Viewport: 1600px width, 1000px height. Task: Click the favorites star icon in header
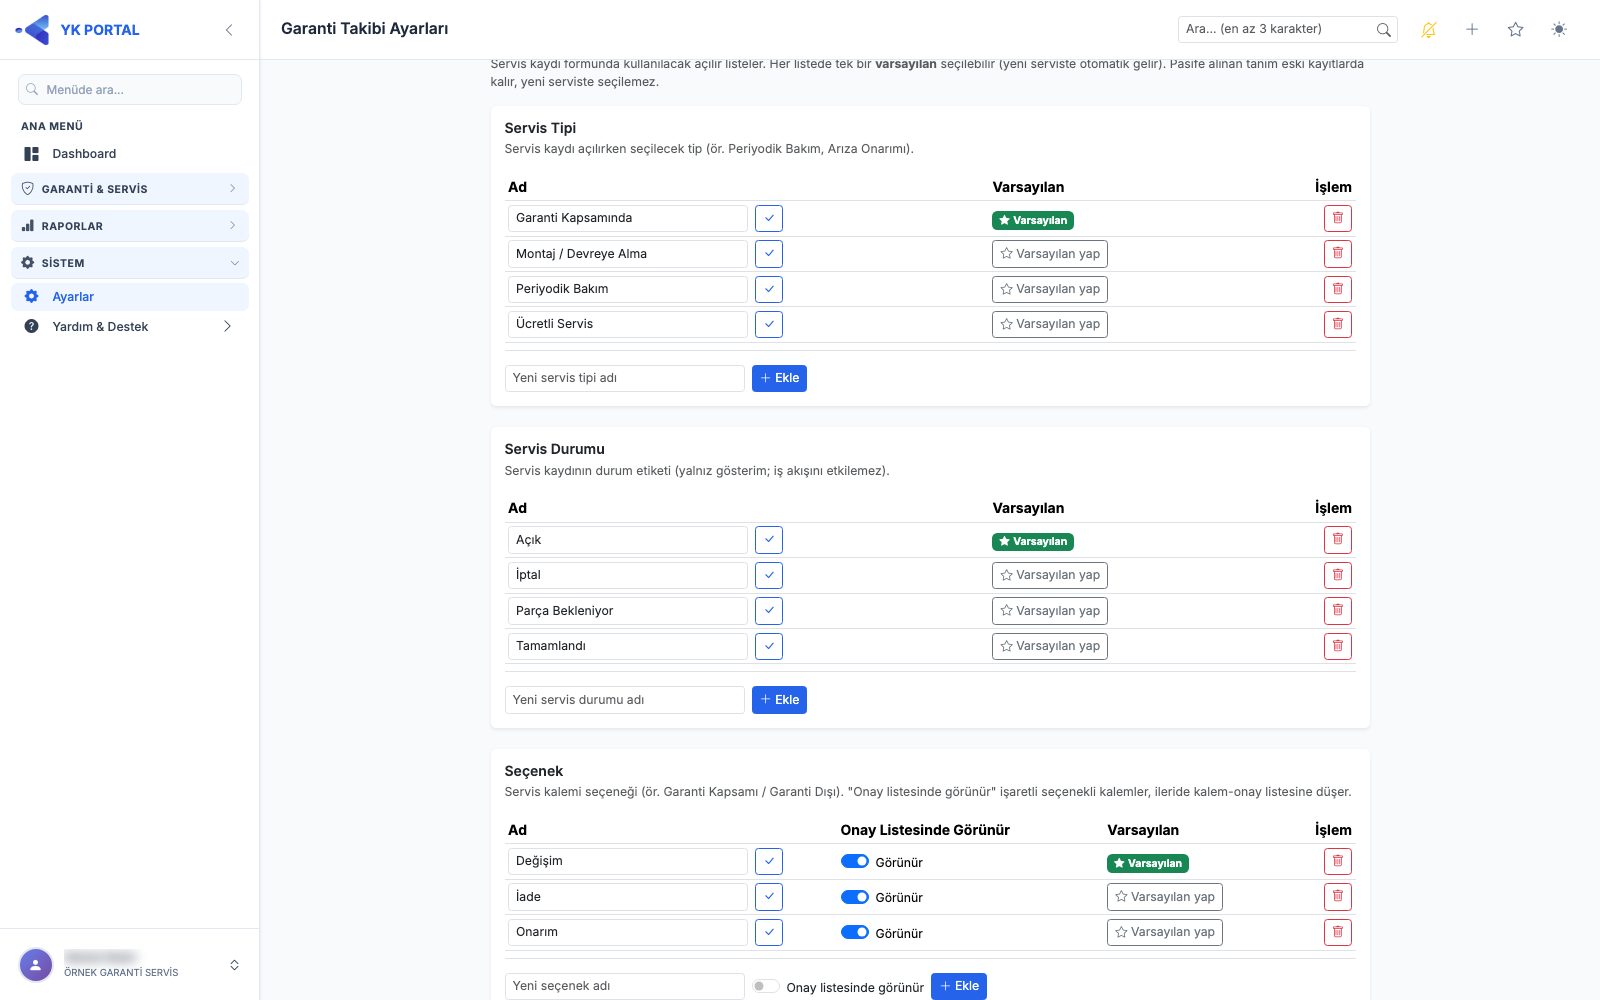(x=1516, y=30)
